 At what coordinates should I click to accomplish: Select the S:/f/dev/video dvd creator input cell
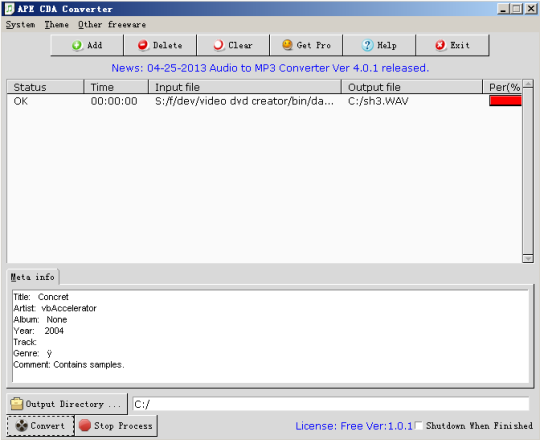point(244,101)
